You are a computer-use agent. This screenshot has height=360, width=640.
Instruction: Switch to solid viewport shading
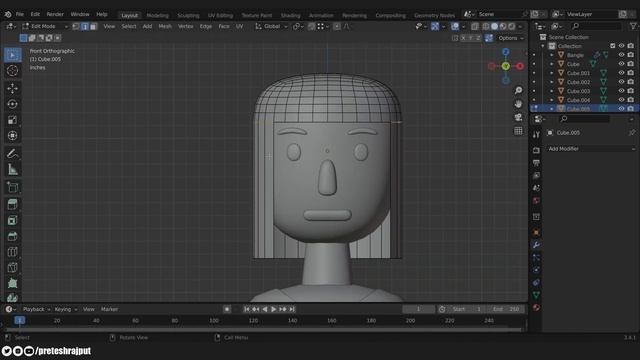[x=495, y=27]
